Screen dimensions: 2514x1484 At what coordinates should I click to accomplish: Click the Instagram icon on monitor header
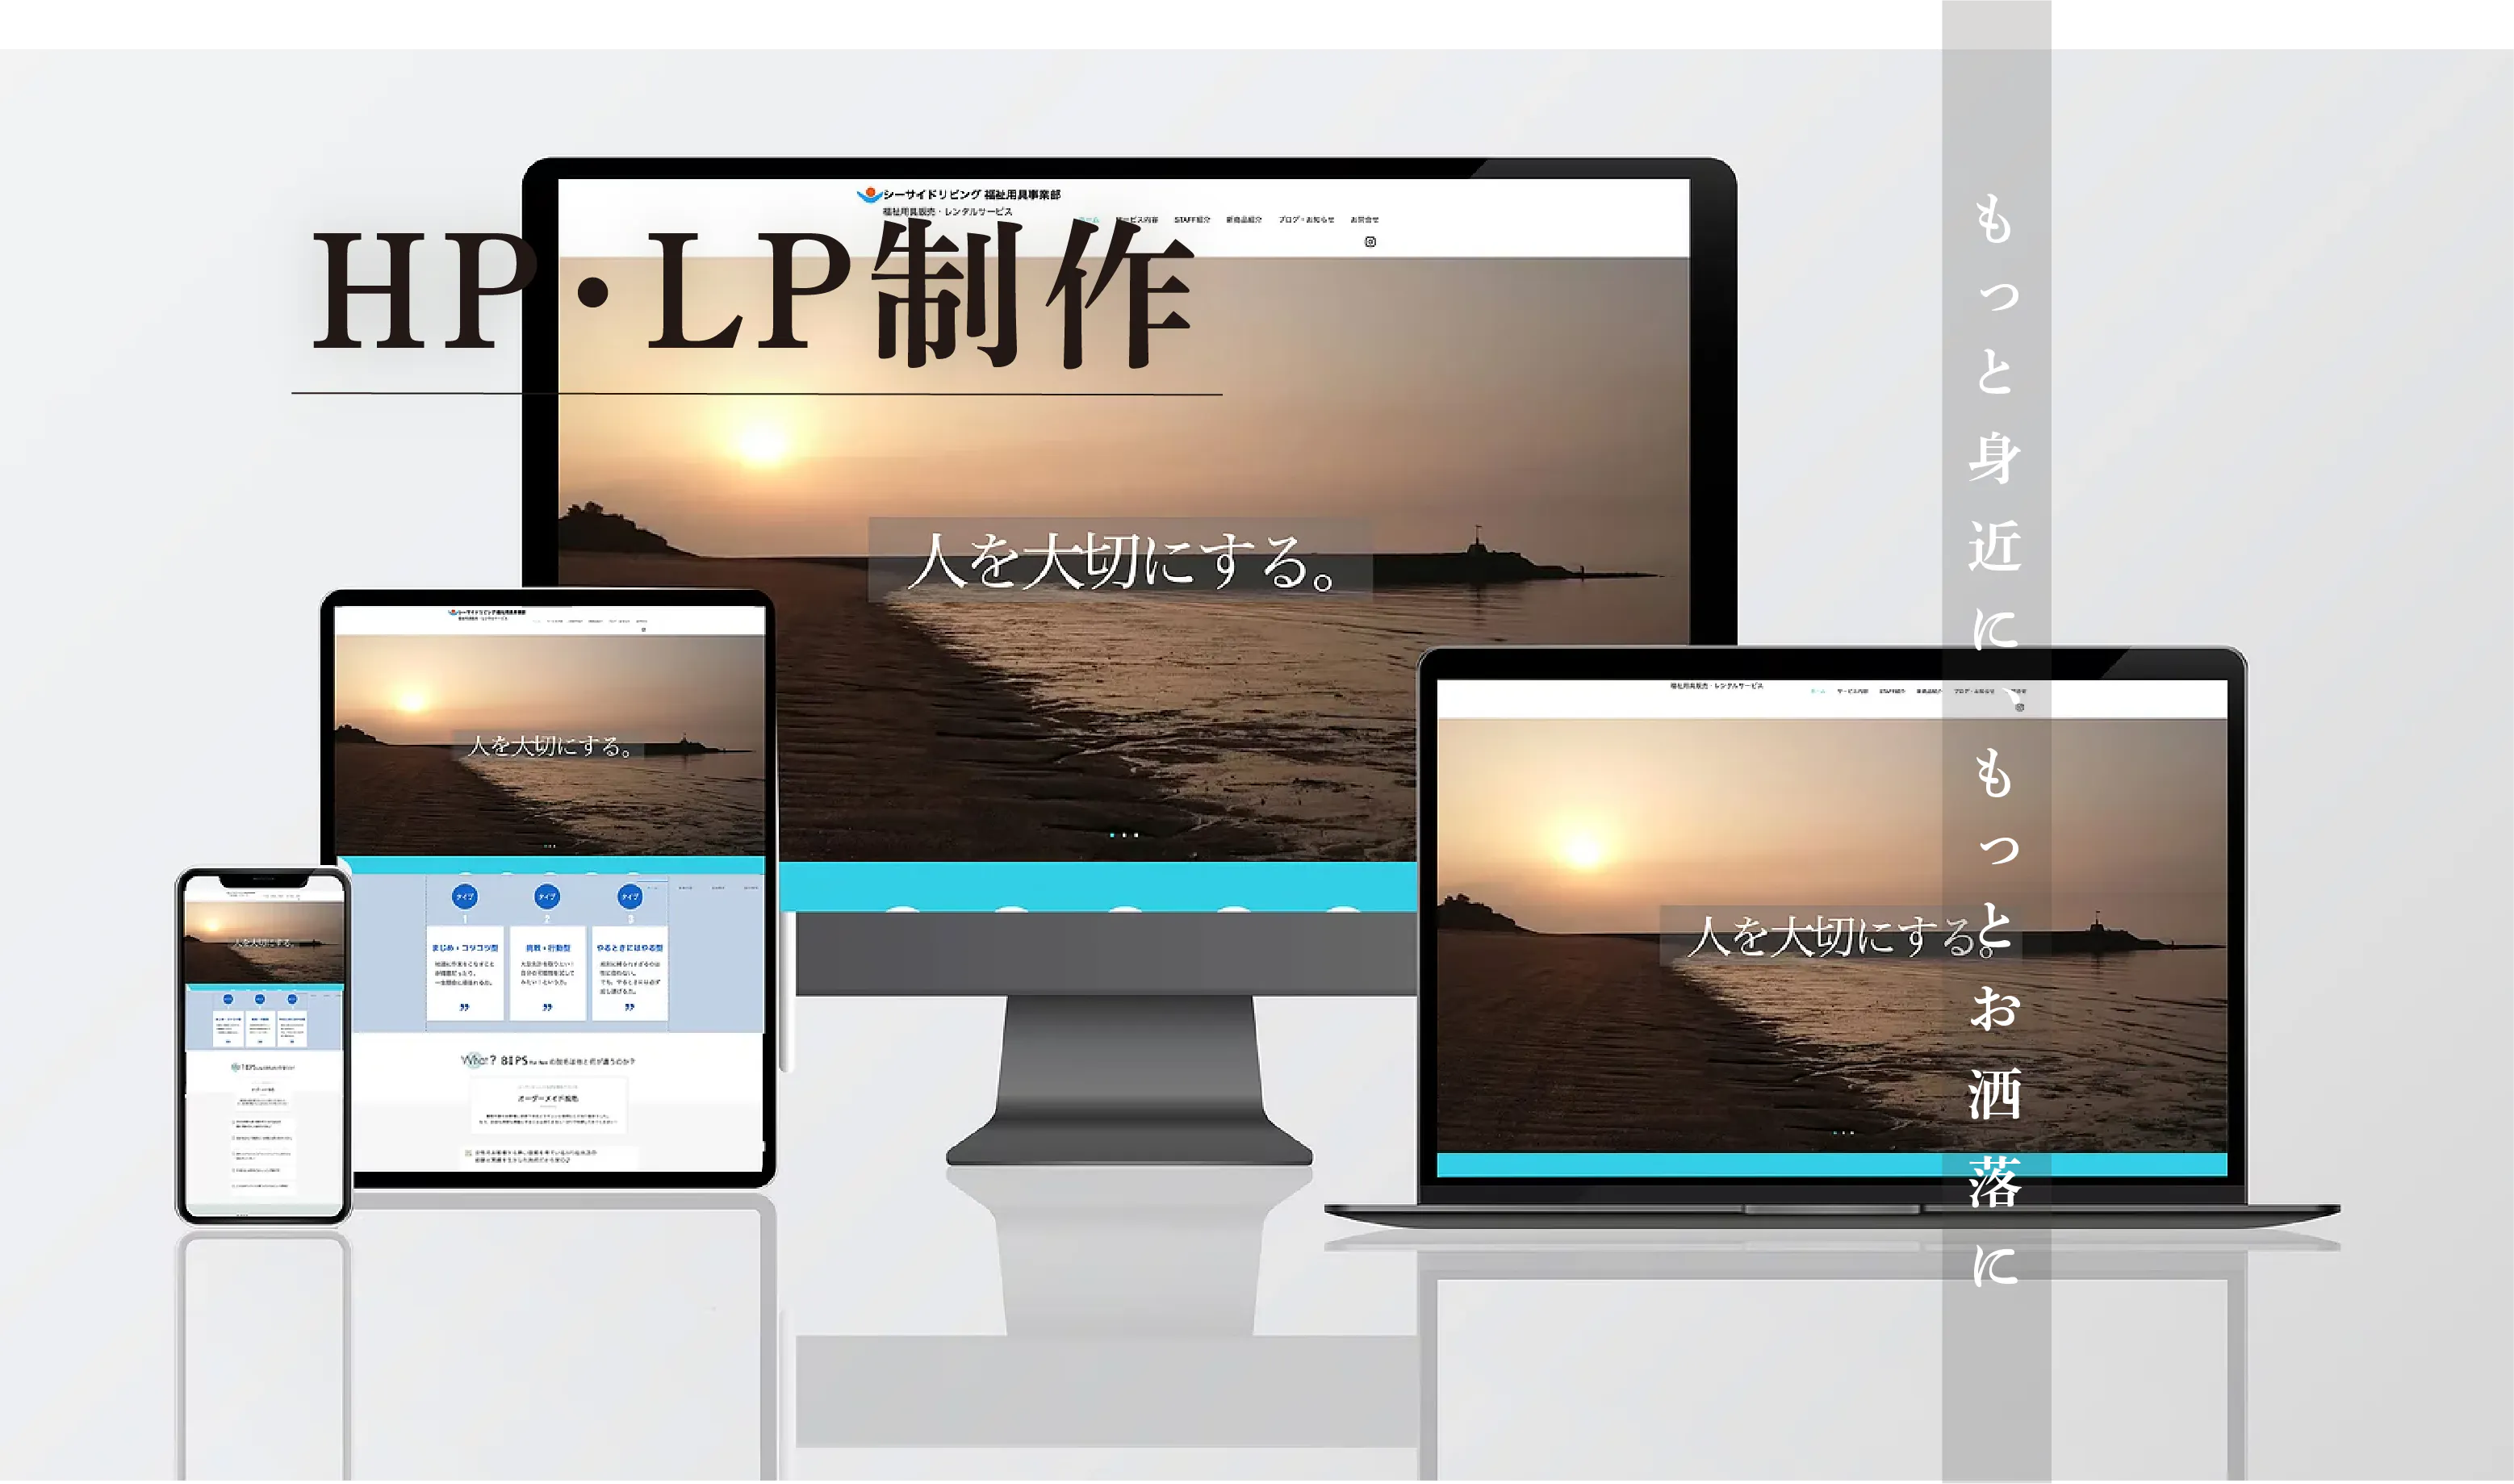point(1370,242)
